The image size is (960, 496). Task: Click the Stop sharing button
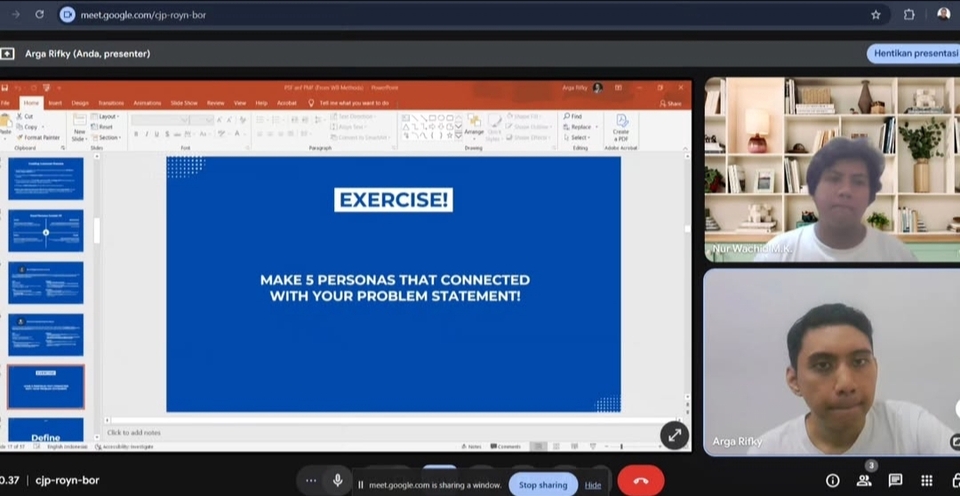543,485
